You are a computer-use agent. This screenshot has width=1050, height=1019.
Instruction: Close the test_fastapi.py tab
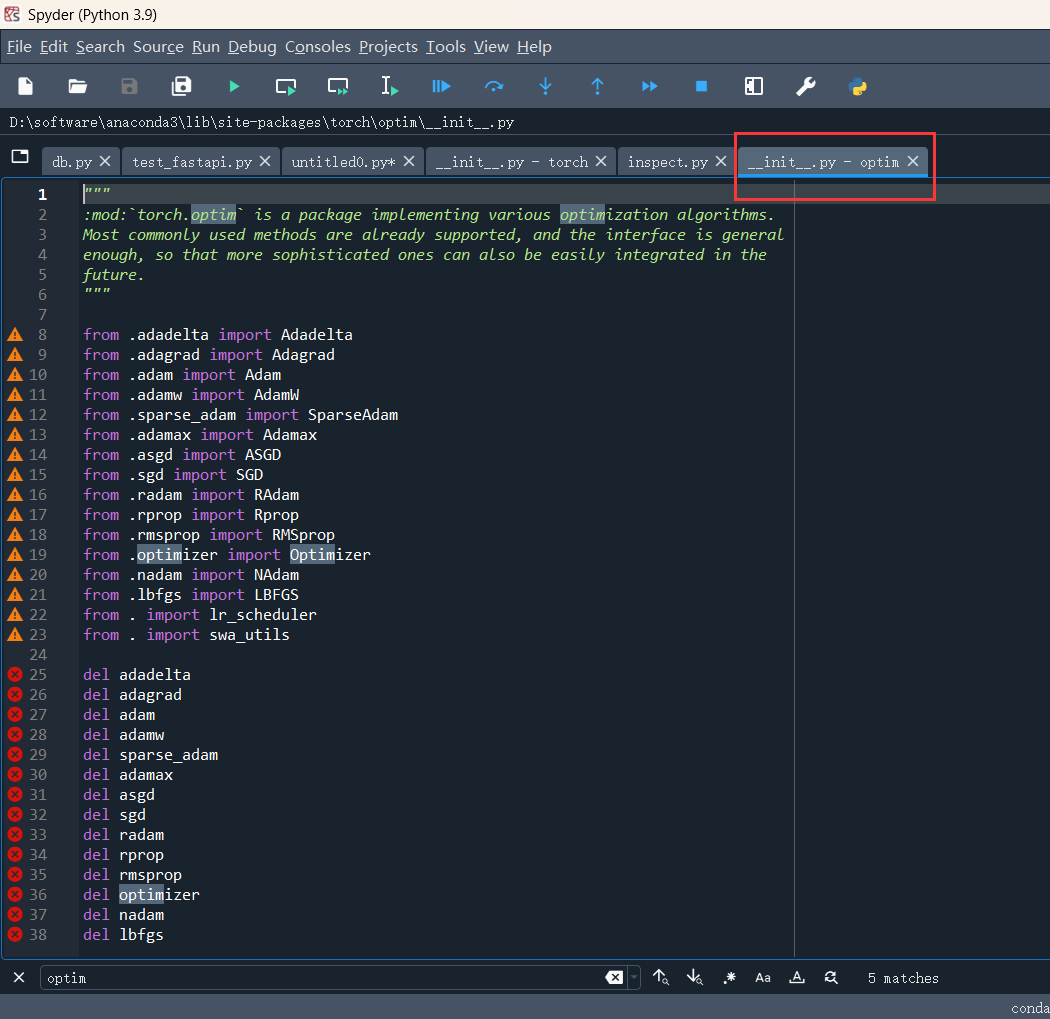(x=265, y=161)
